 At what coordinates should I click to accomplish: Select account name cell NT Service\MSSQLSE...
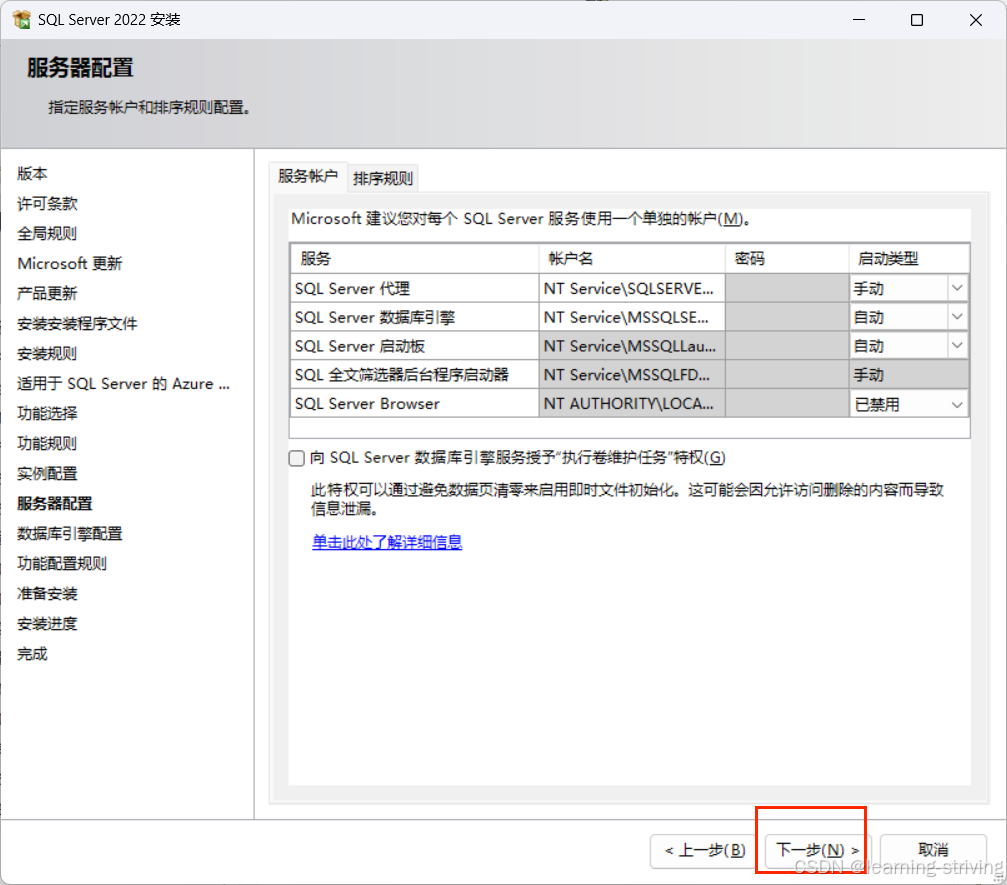coord(632,317)
